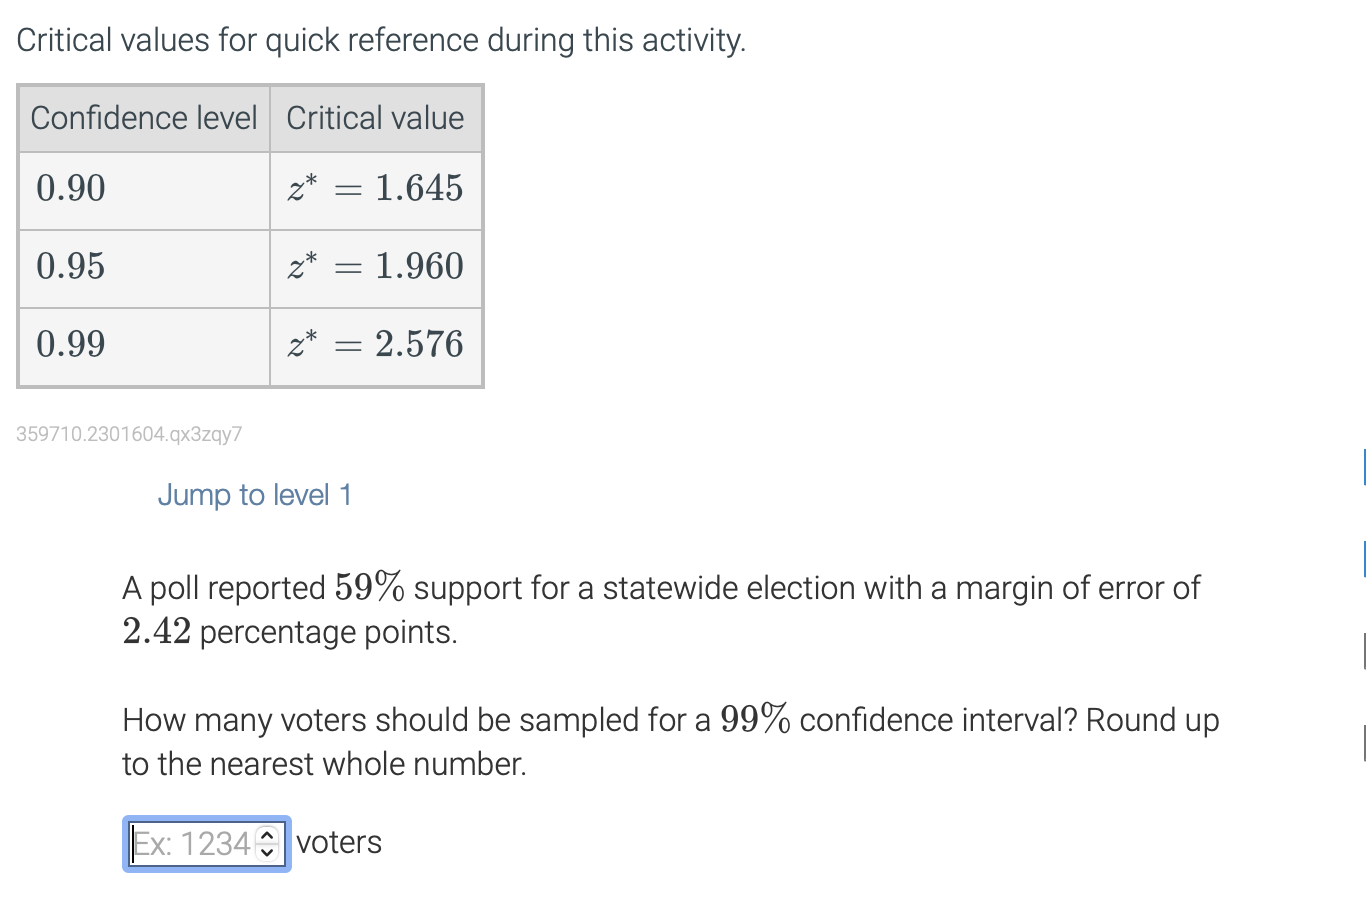Select the Confidence level column header

point(143,118)
